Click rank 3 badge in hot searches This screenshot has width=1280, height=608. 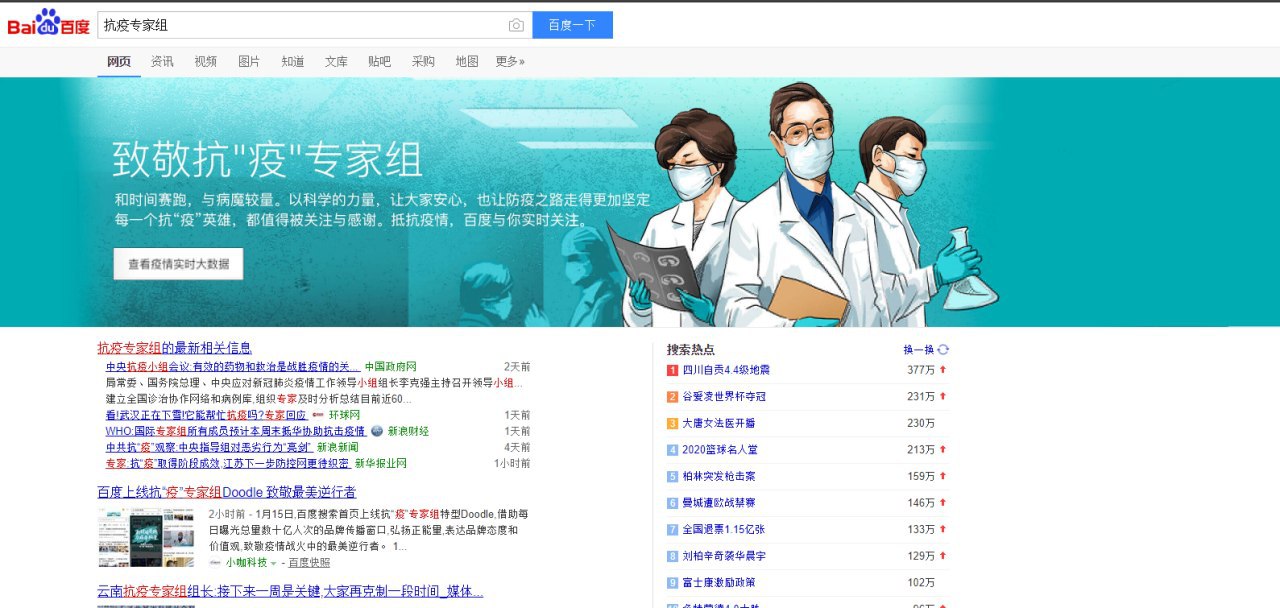pyautogui.click(x=673, y=423)
